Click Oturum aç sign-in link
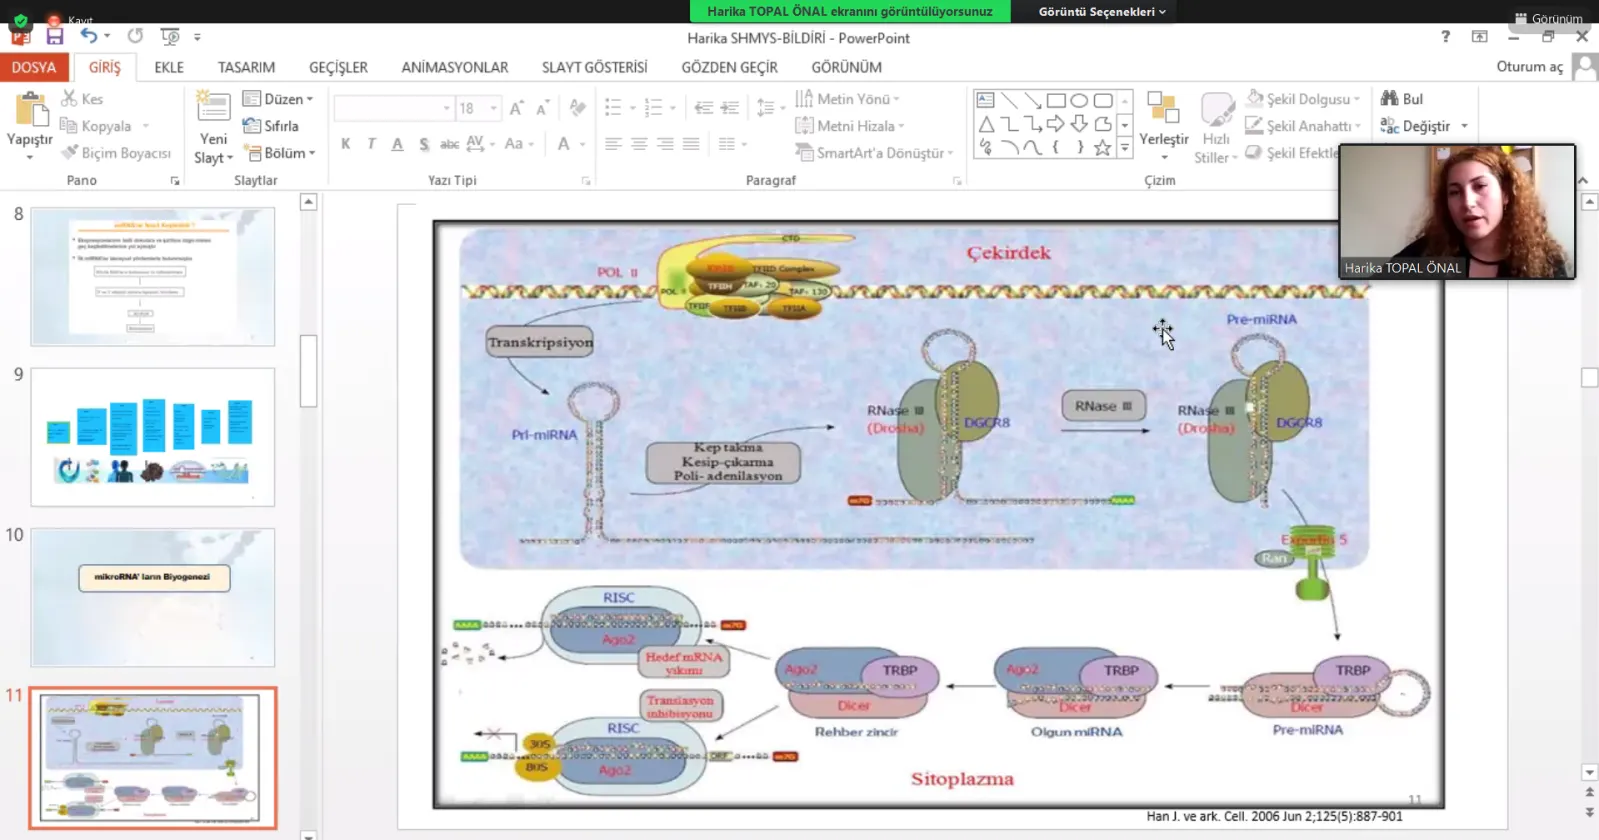1599x840 pixels. click(1529, 66)
